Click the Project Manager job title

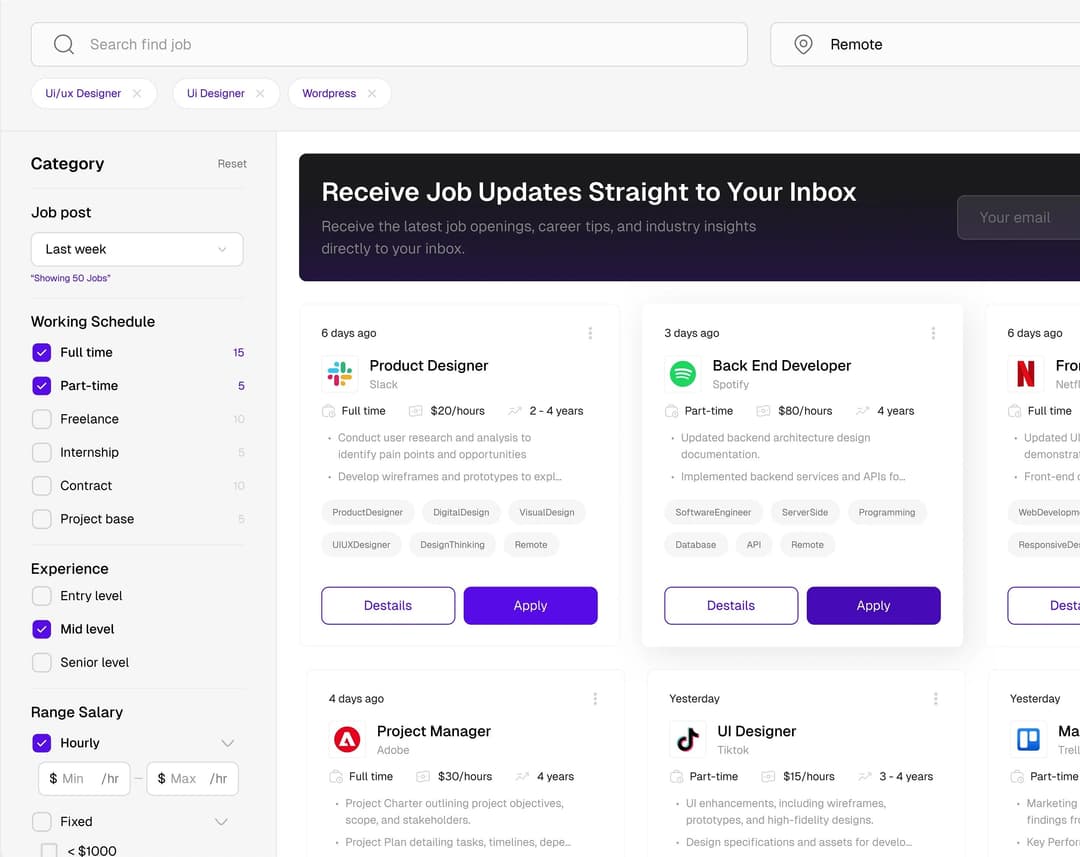[x=434, y=732]
